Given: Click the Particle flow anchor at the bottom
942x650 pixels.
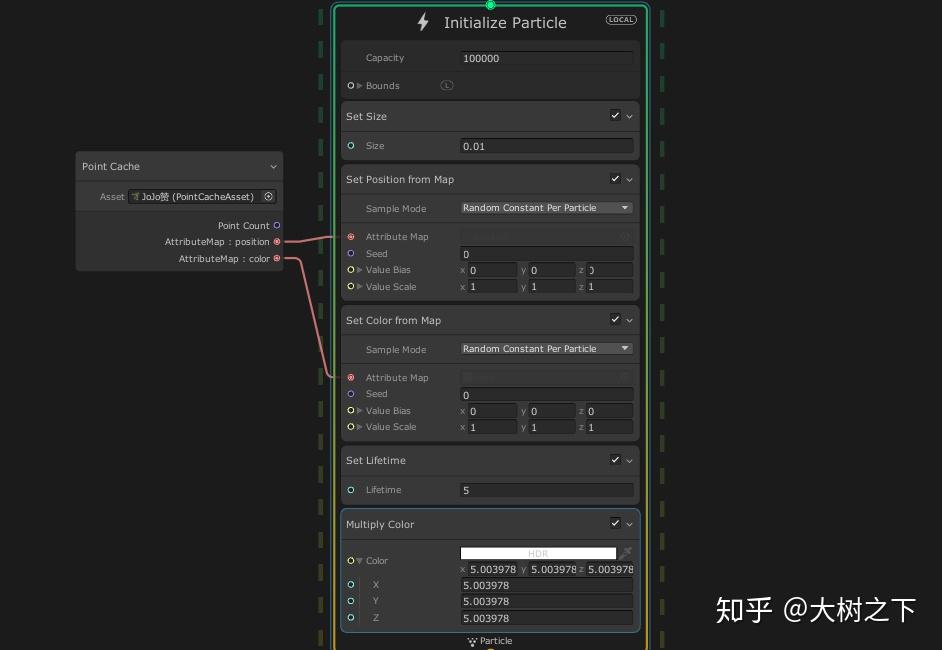Looking at the screenshot, I should (x=490, y=641).
